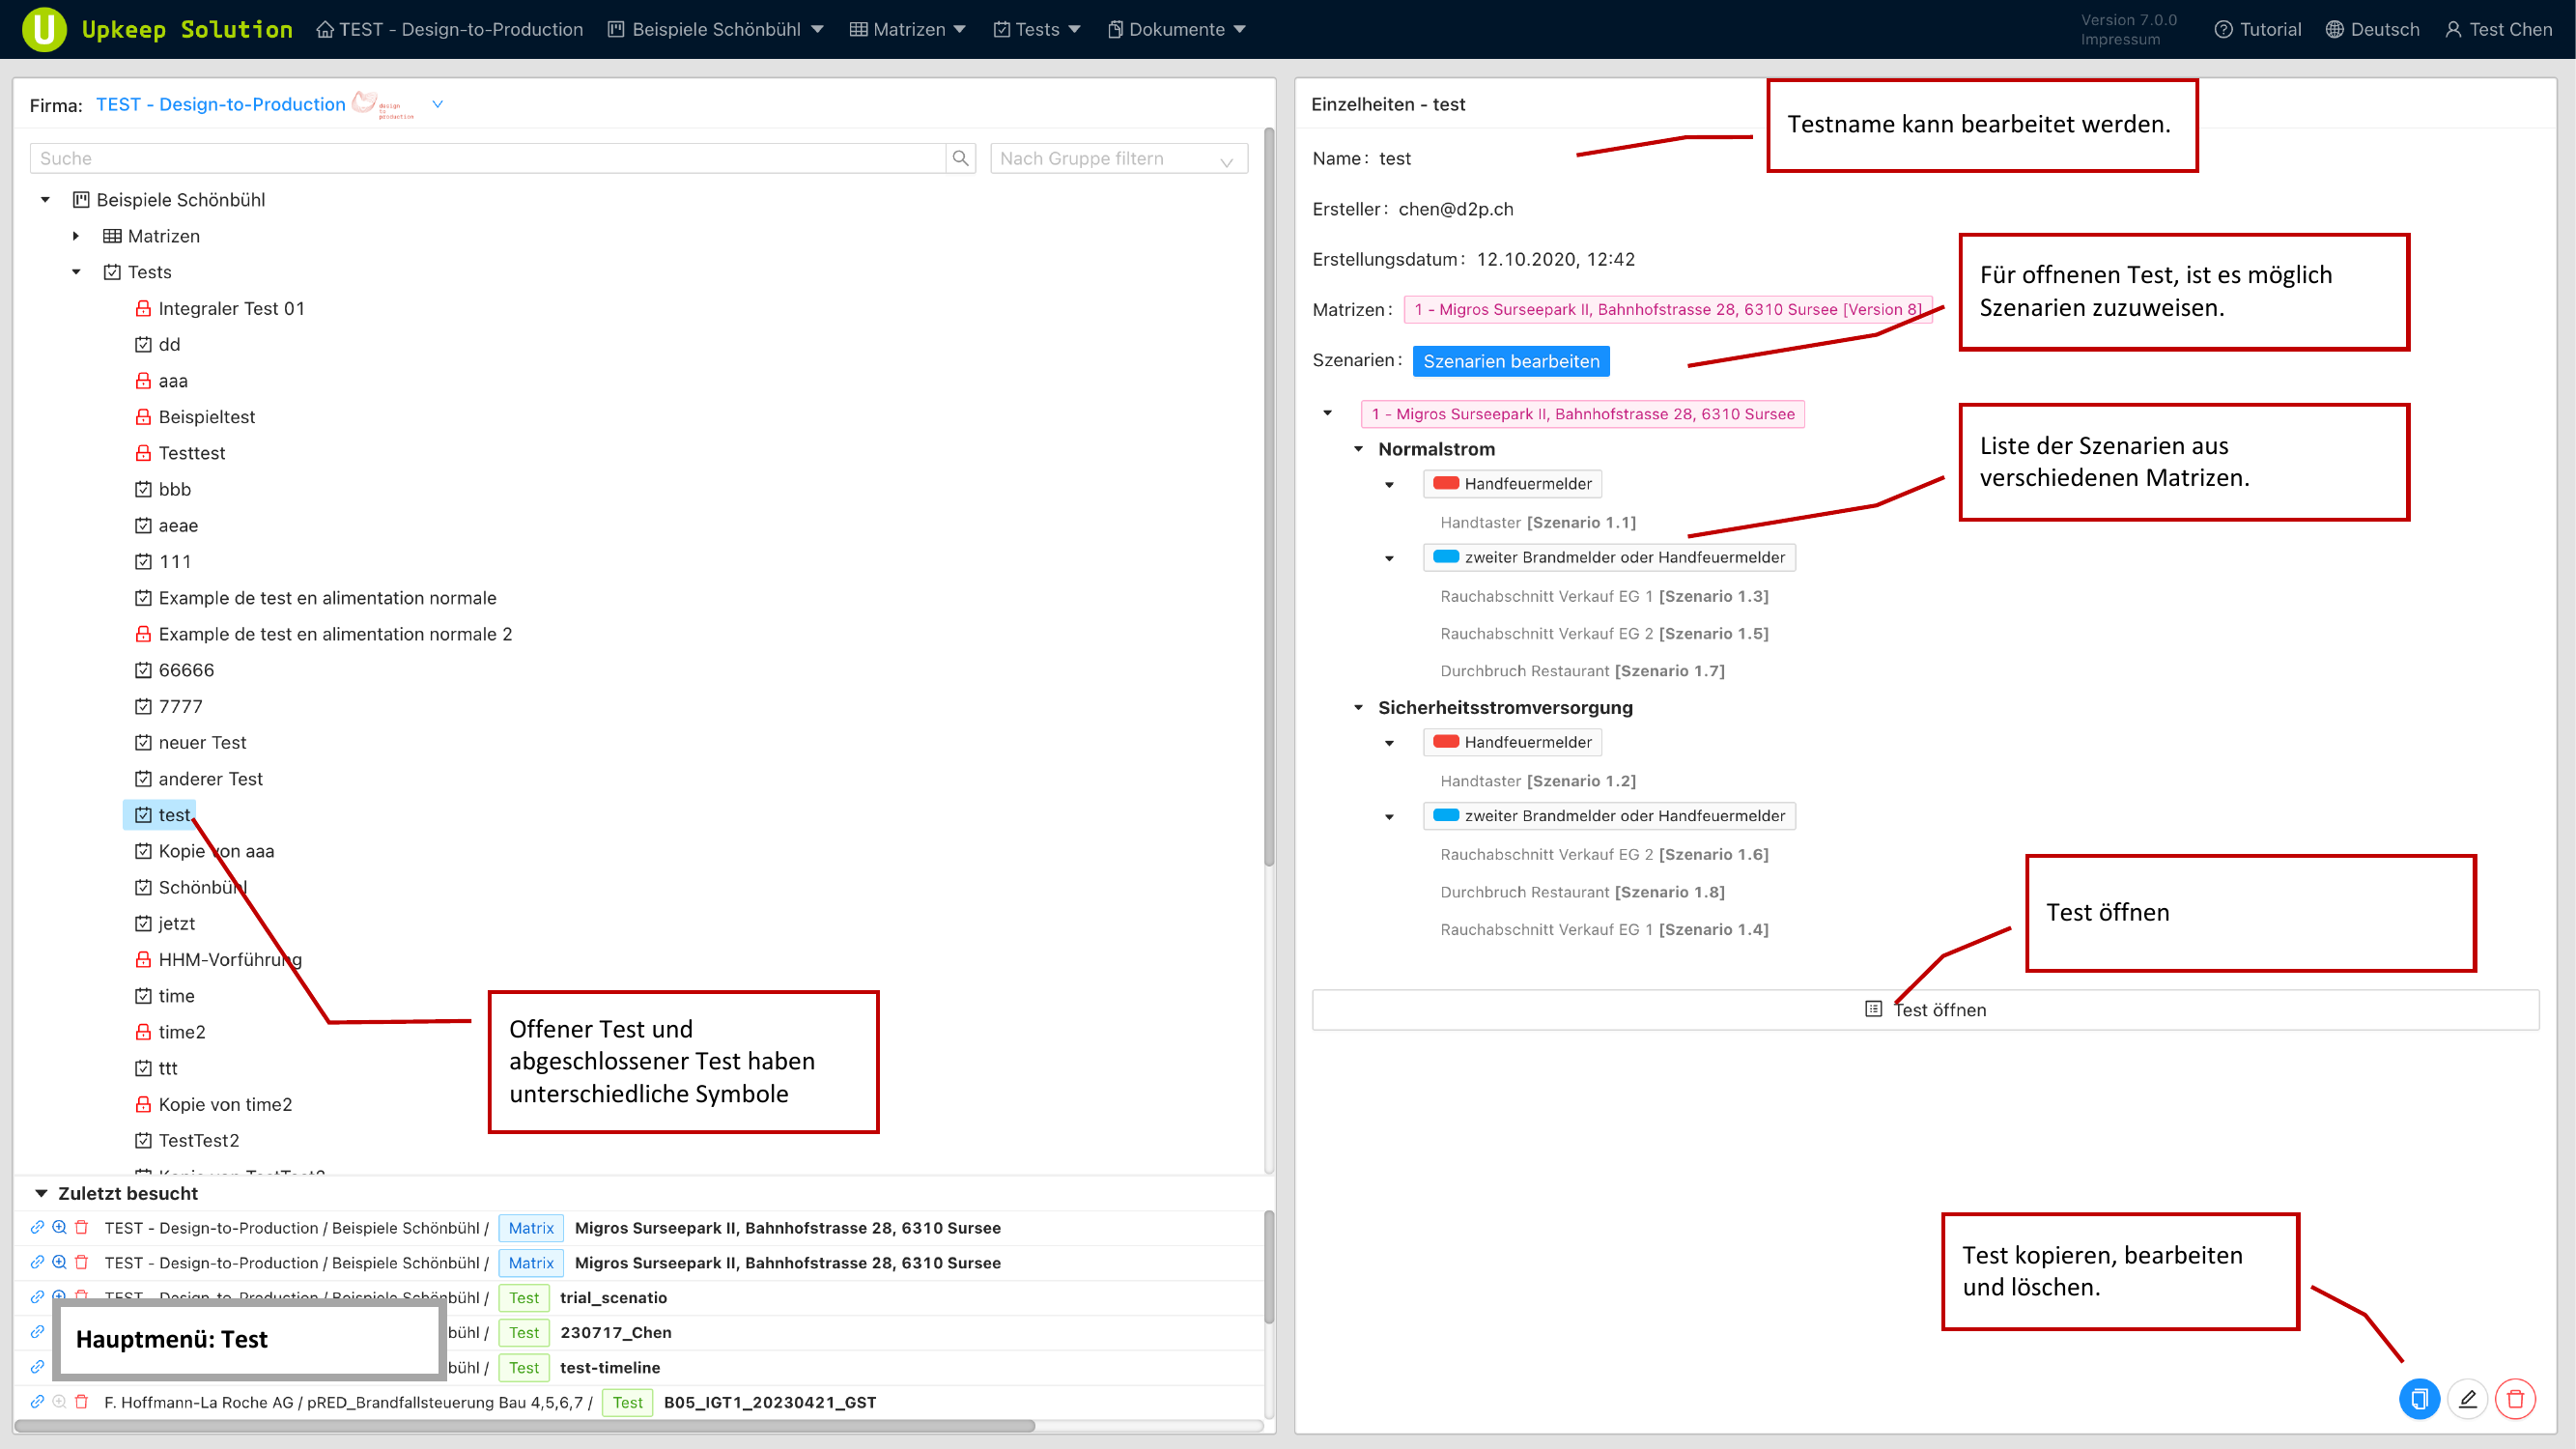Collapse the Normalstrom scenario group
This screenshot has height=1449, width=2576.
(x=1358, y=449)
